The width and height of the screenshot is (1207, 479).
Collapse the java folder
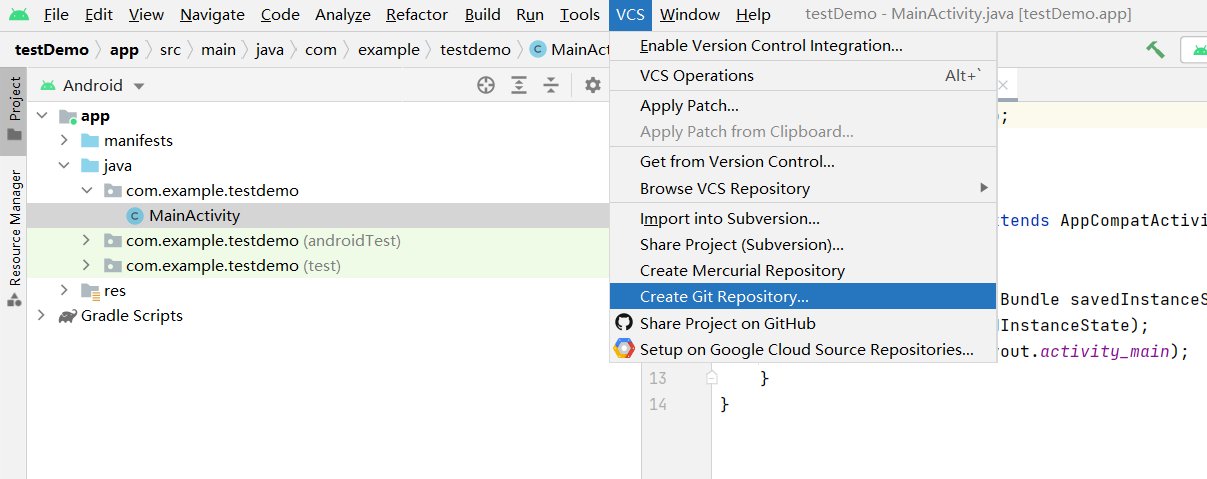coord(64,166)
